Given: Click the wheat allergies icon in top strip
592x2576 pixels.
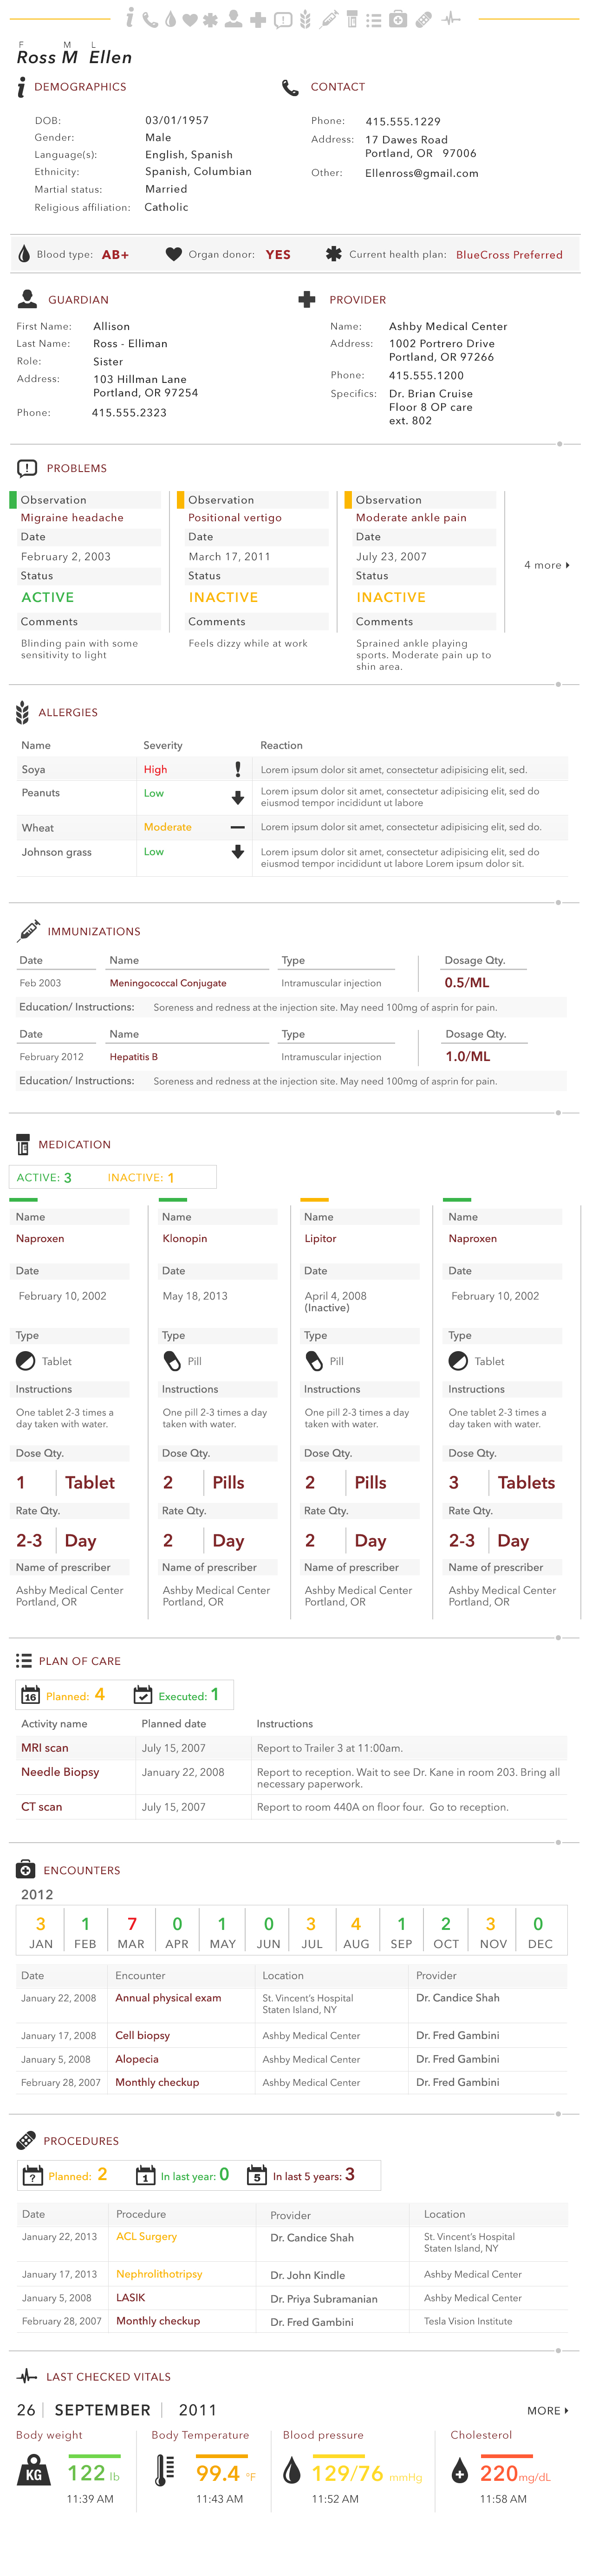Looking at the screenshot, I should coord(305,19).
